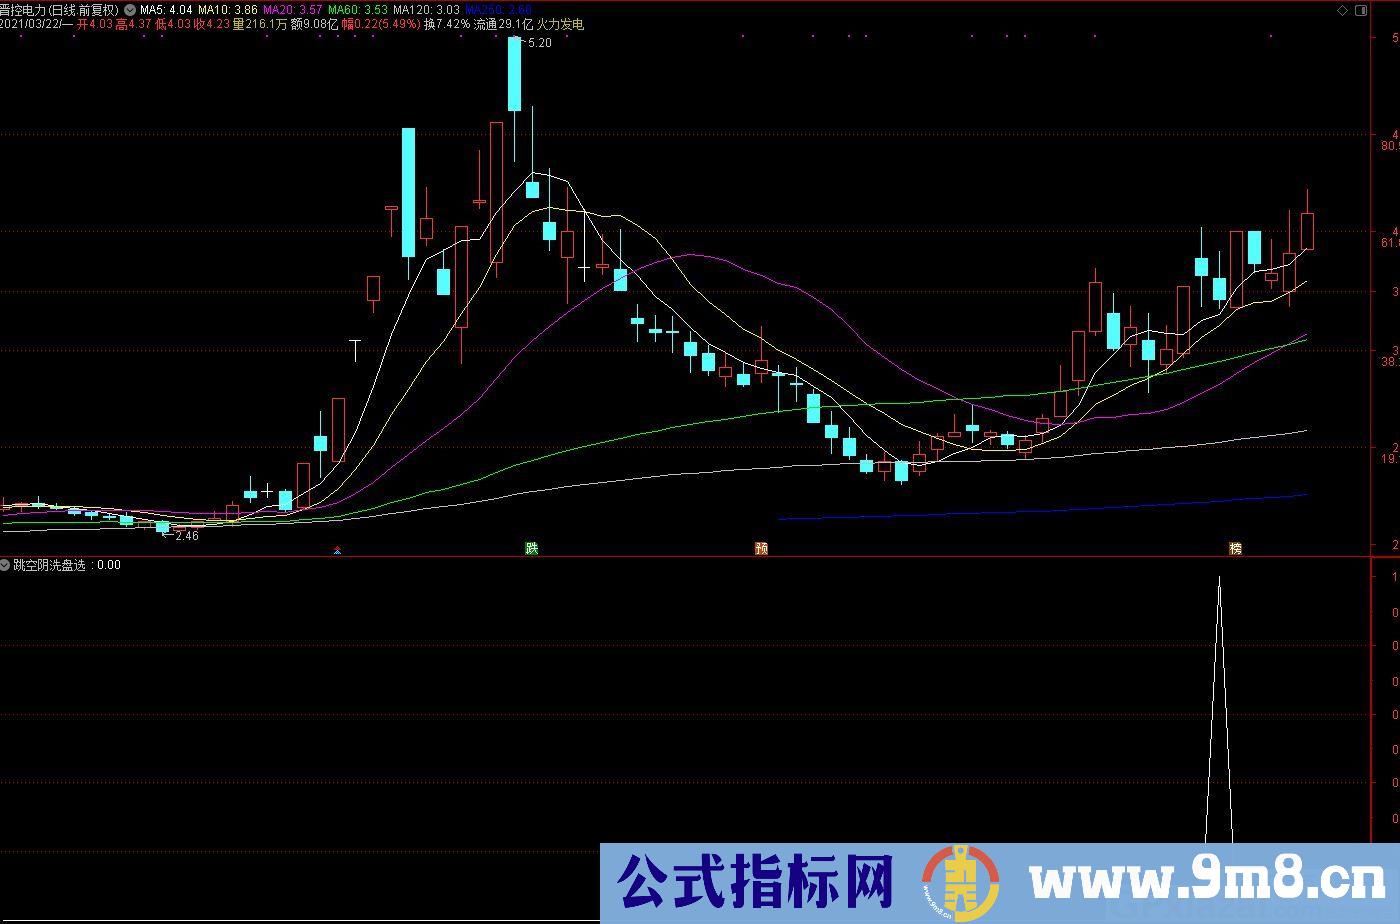Select the MA120: 3.03 label
1400x924 pixels.
(427, 10)
